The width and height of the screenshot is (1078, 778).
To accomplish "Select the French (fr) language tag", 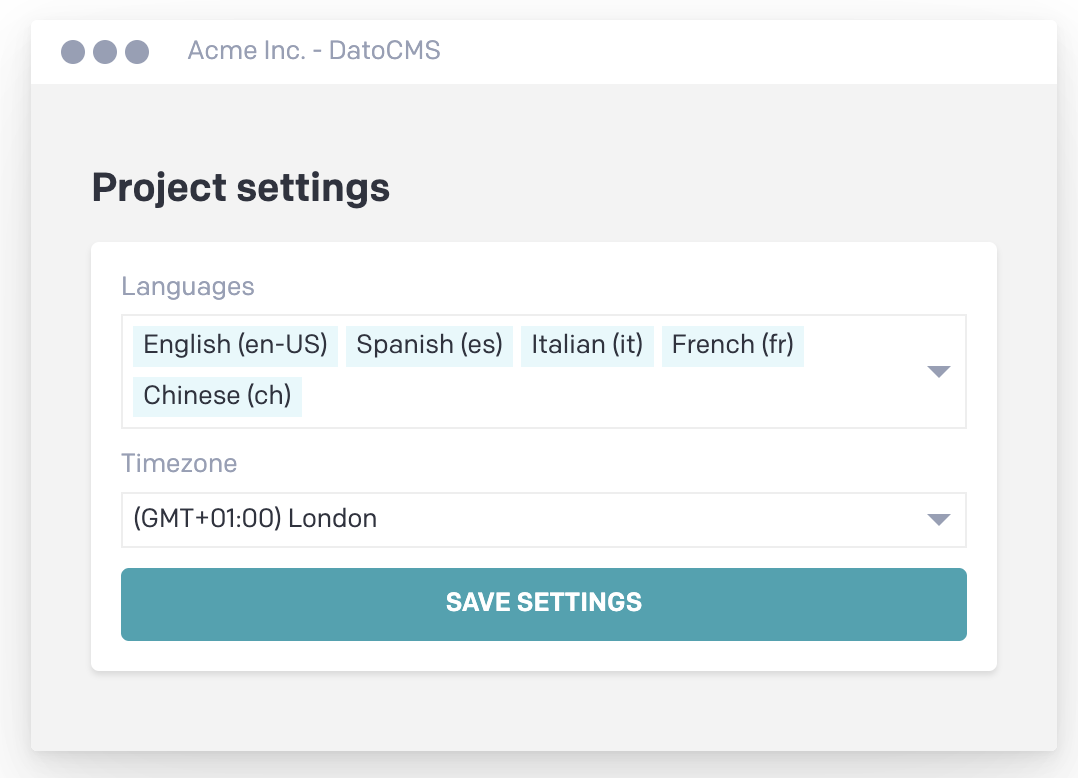I will (x=732, y=345).
